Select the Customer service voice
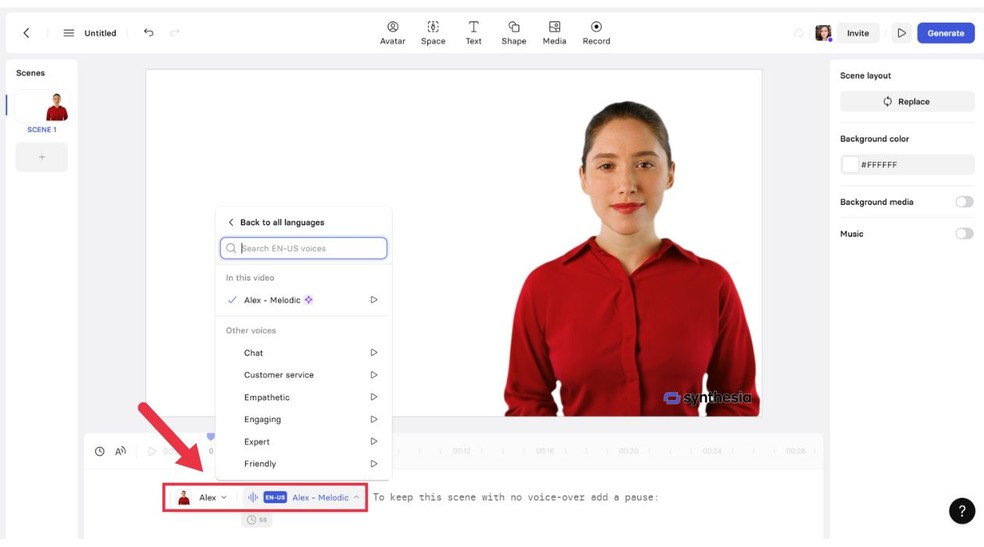Screen dimensions: 984x547 click(x=279, y=375)
